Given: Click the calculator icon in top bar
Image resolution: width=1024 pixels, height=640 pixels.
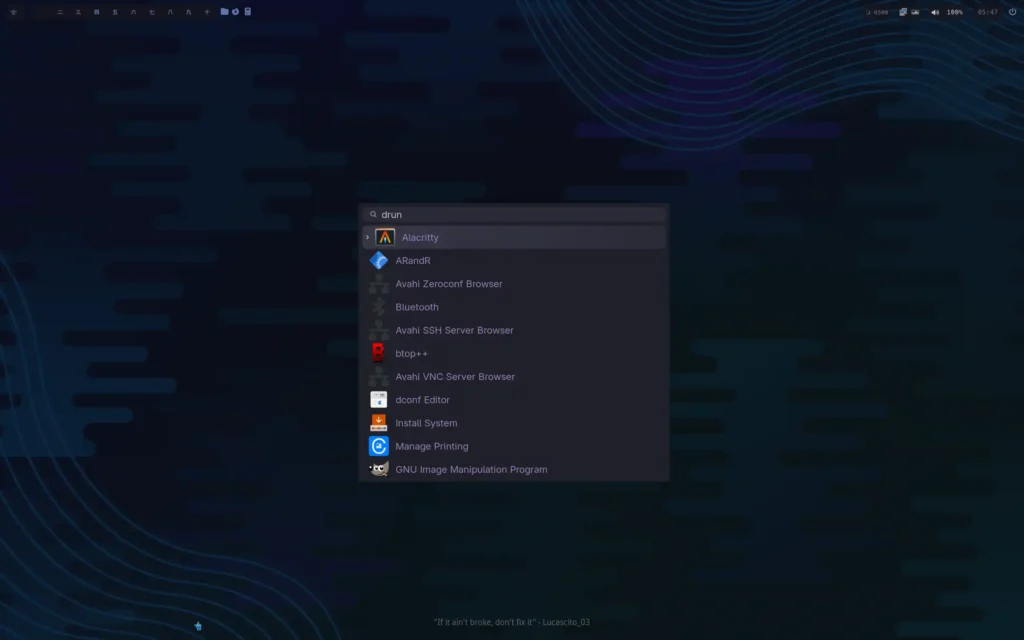Looking at the screenshot, I should [x=248, y=12].
